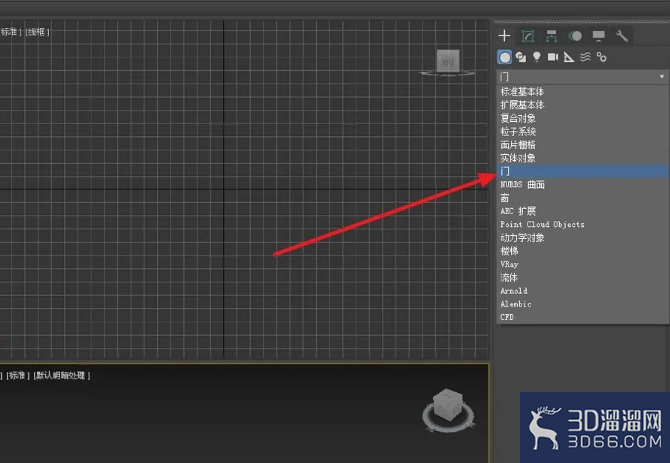Choose Alembic from the list

tap(582, 304)
